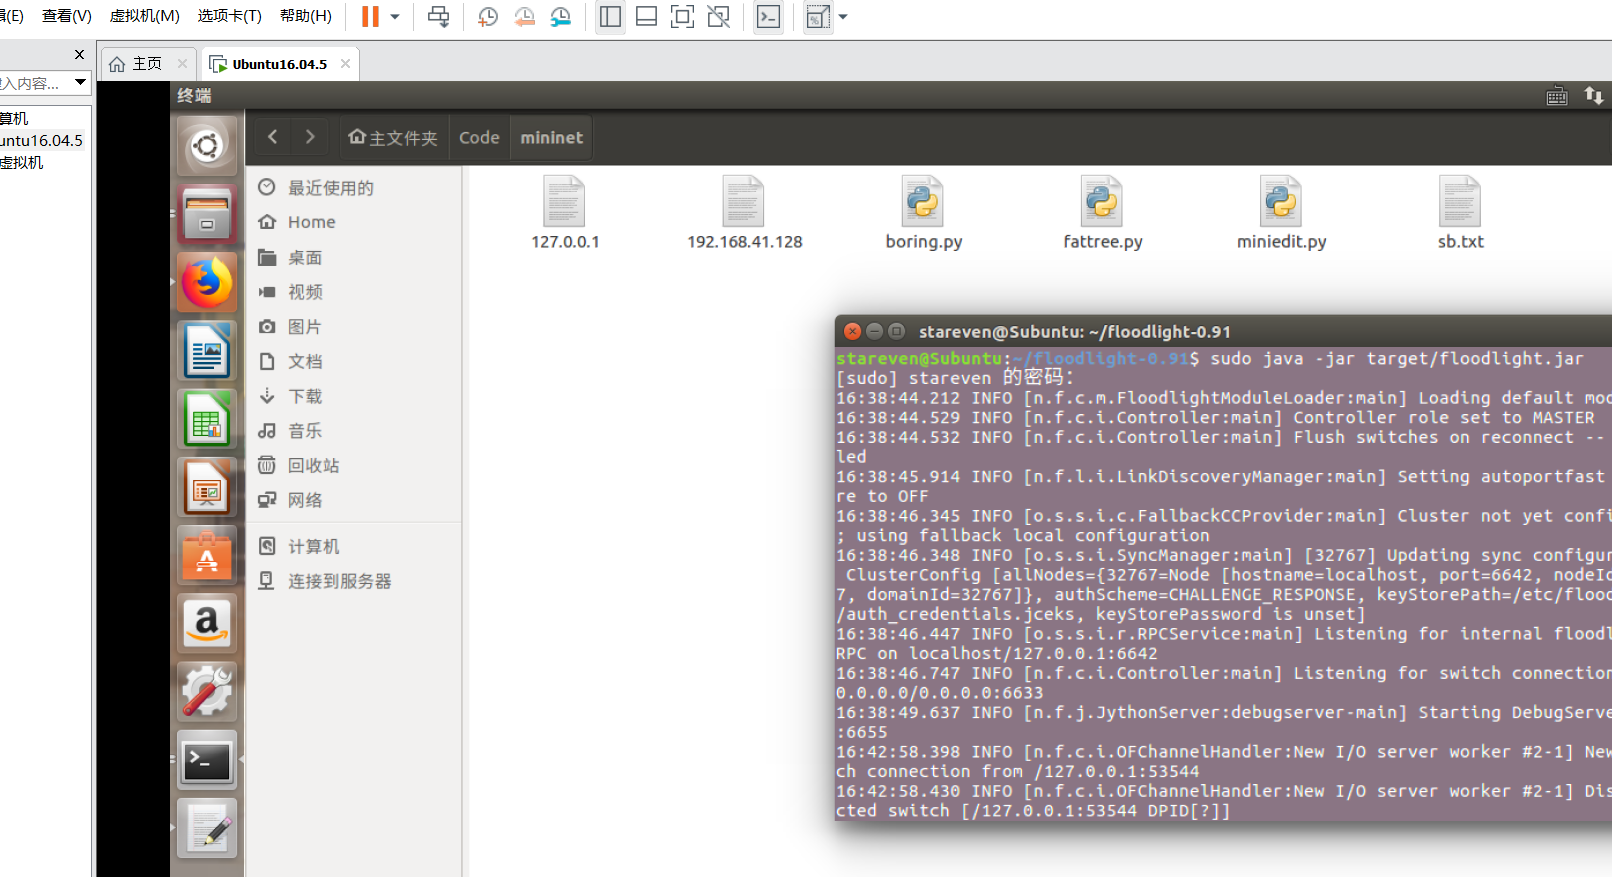
Task: Click the mininet path breadcrumb
Action: point(551,137)
